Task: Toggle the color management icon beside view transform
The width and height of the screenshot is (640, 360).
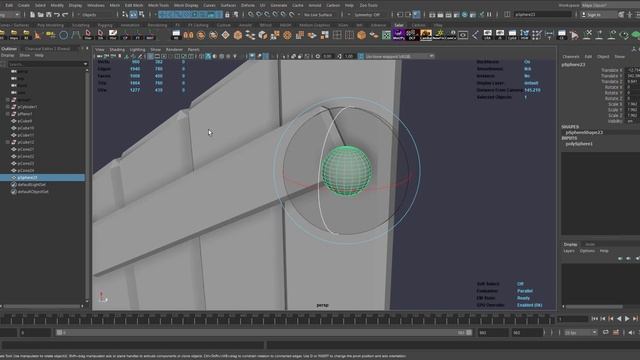Action: click(361, 56)
